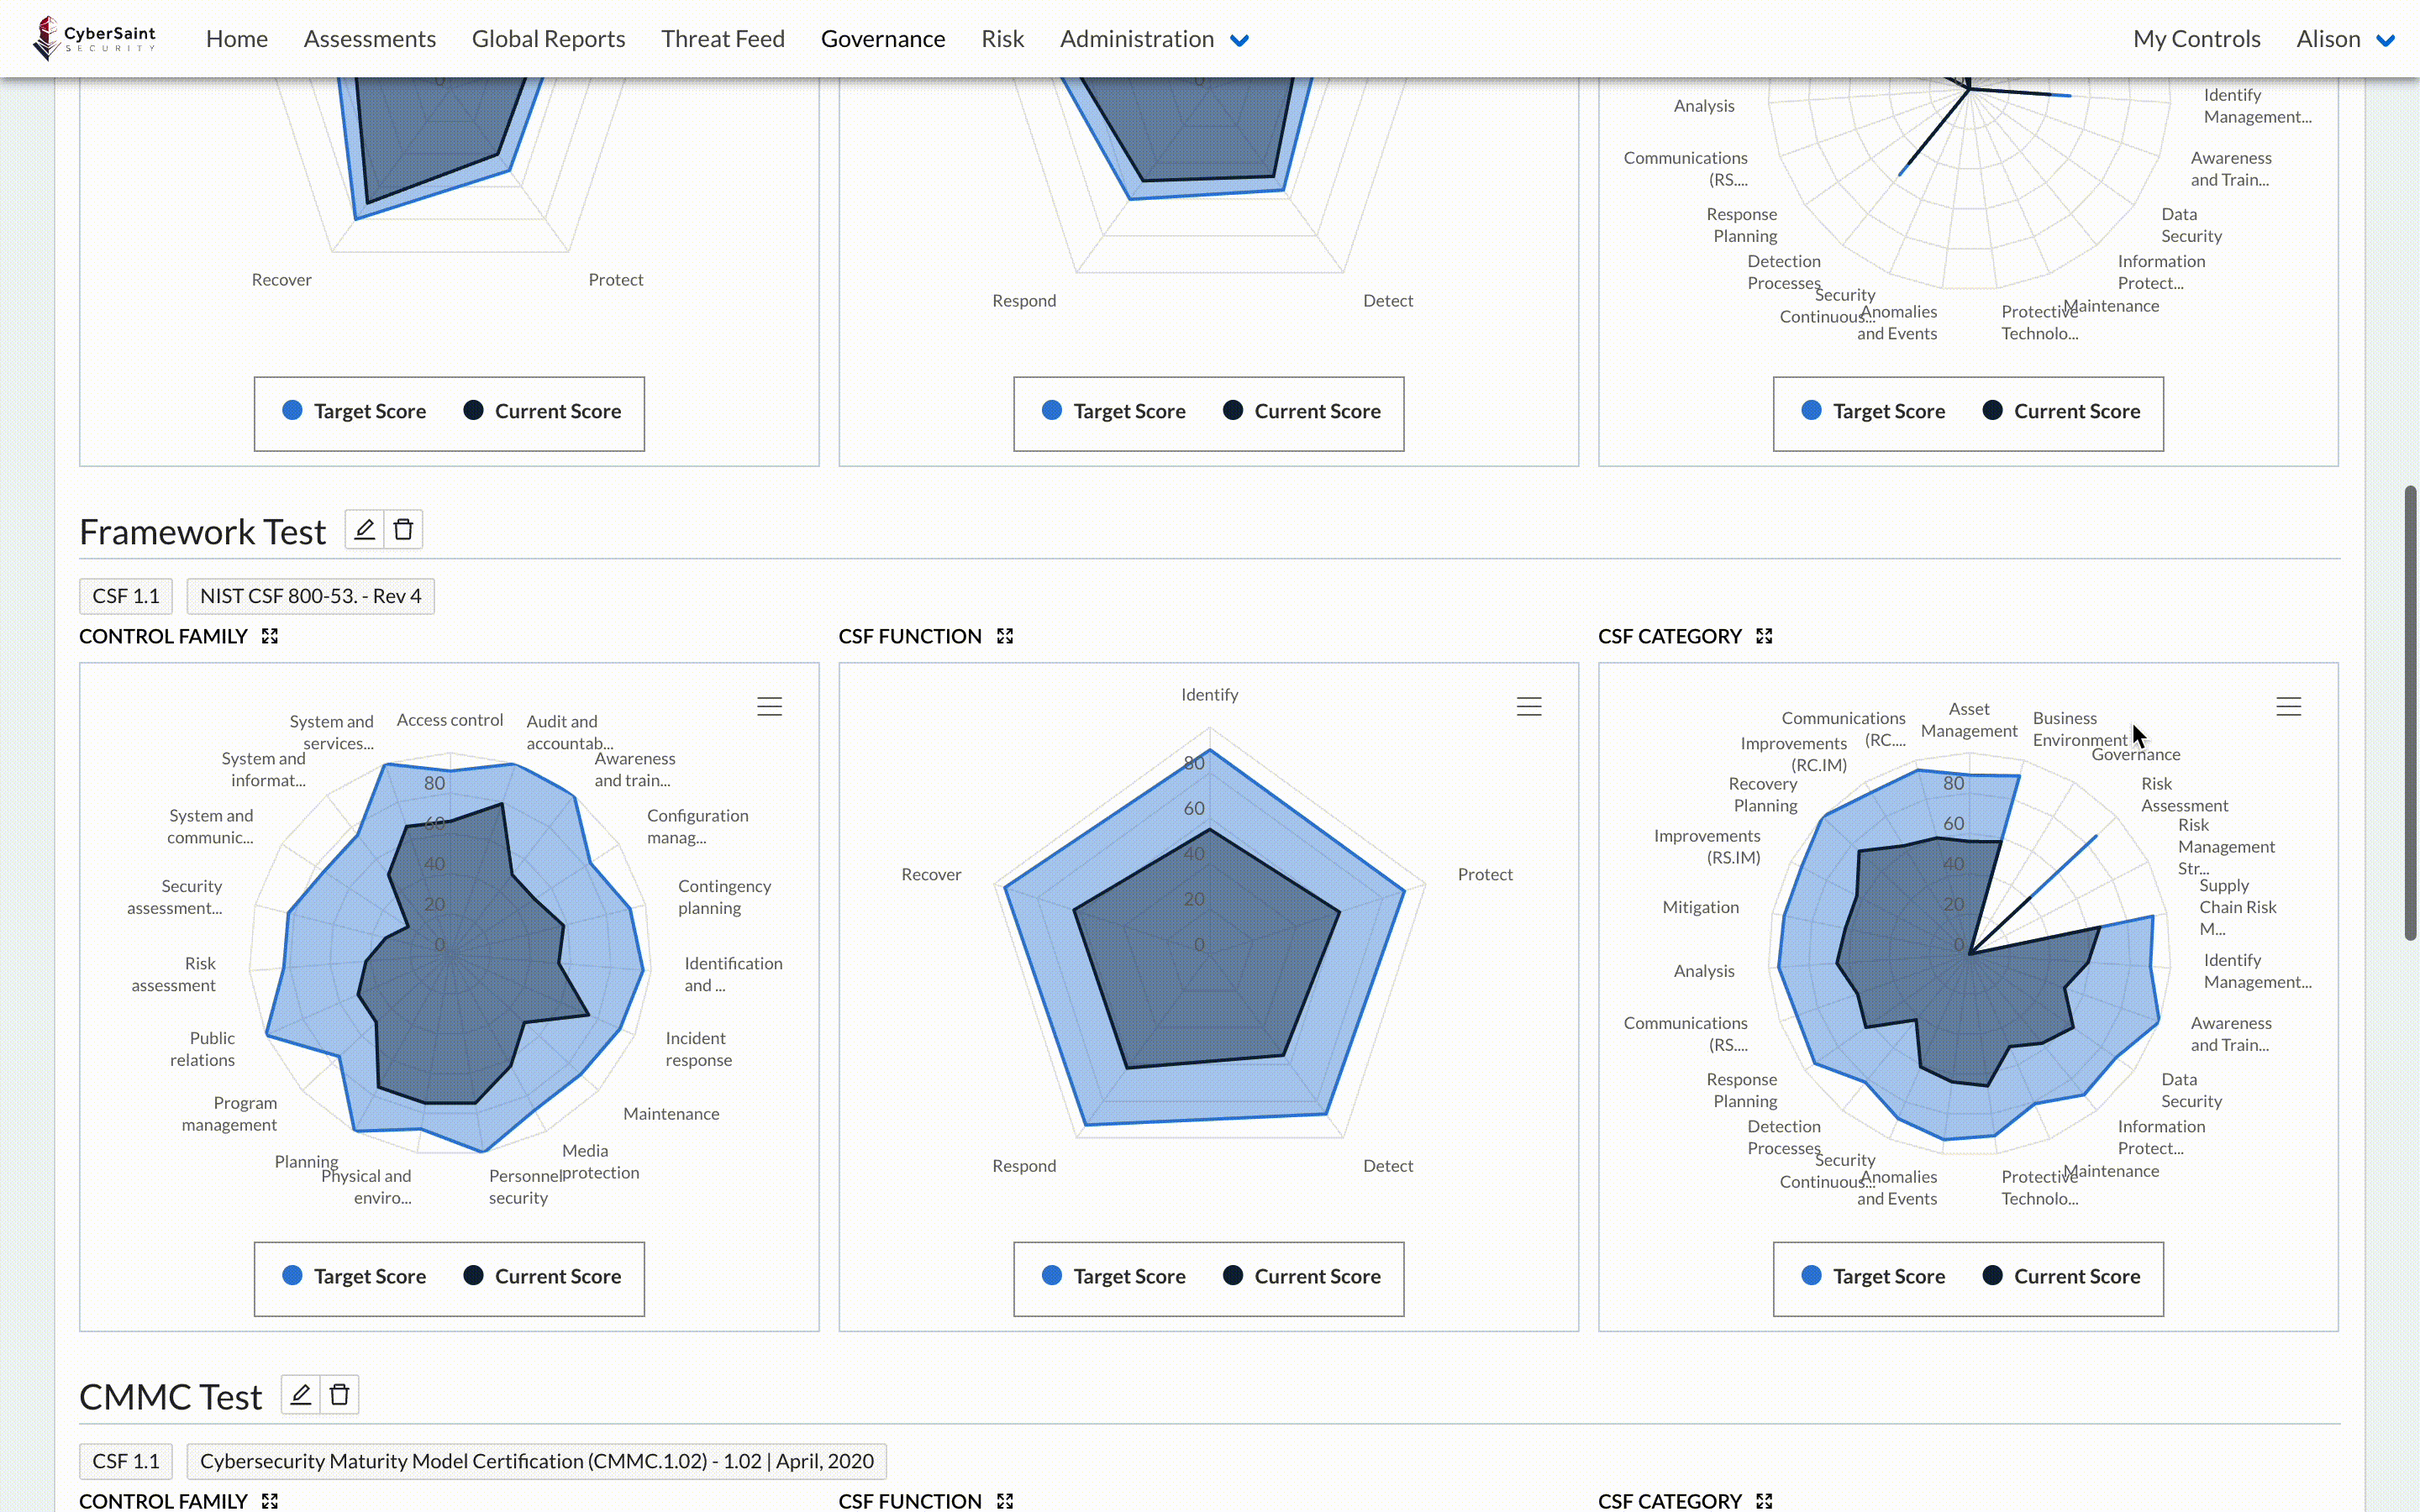The width and height of the screenshot is (2420, 1512).
Task: Click the Governance navigation menu item
Action: (881, 39)
